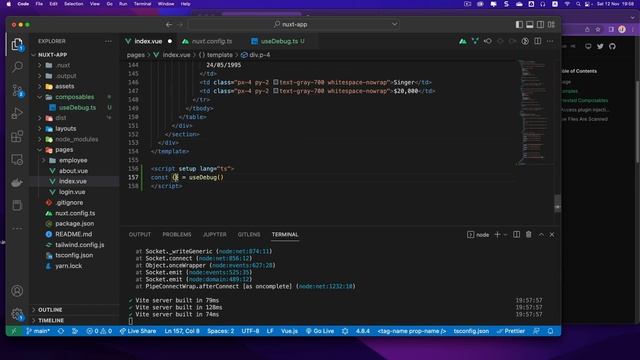640x360 pixels.
Task: Open errors and warnings count
Action: pos(99,331)
